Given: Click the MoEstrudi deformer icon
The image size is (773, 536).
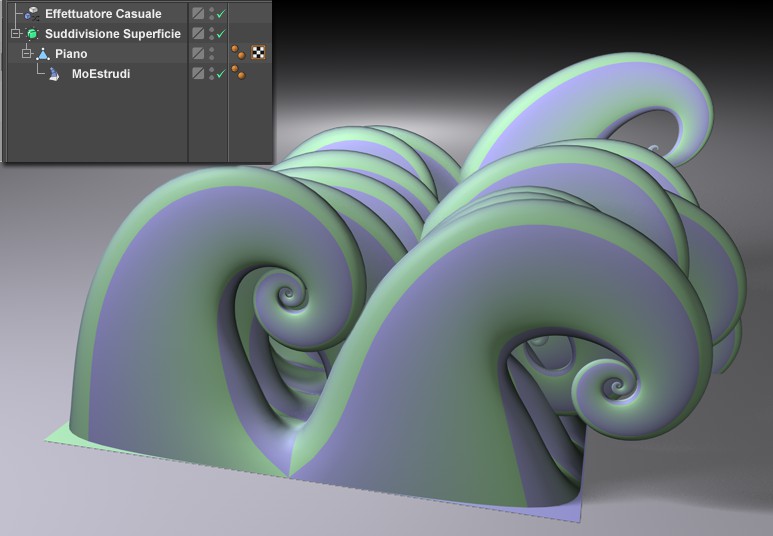Looking at the screenshot, I should pos(54,74).
